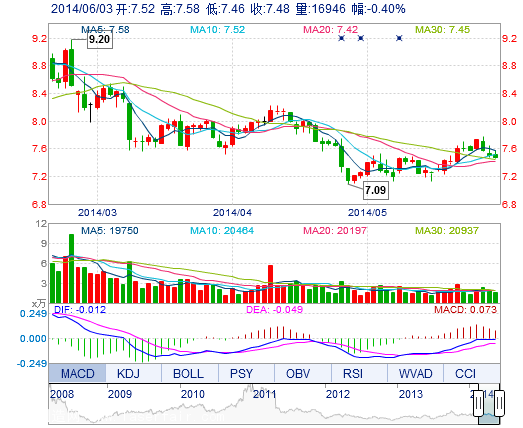Screen dimensions: 523x428
Task: Click the first star event marker
Action: pos(341,38)
